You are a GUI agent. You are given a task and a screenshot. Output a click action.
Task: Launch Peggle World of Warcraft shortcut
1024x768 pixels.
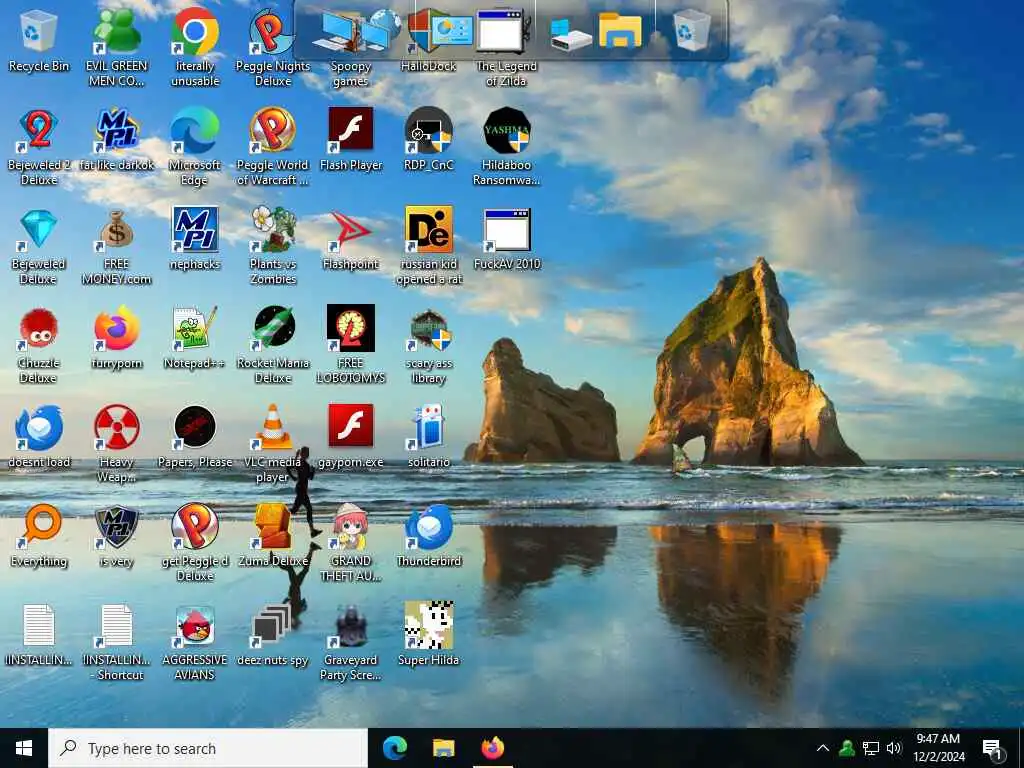(x=273, y=146)
